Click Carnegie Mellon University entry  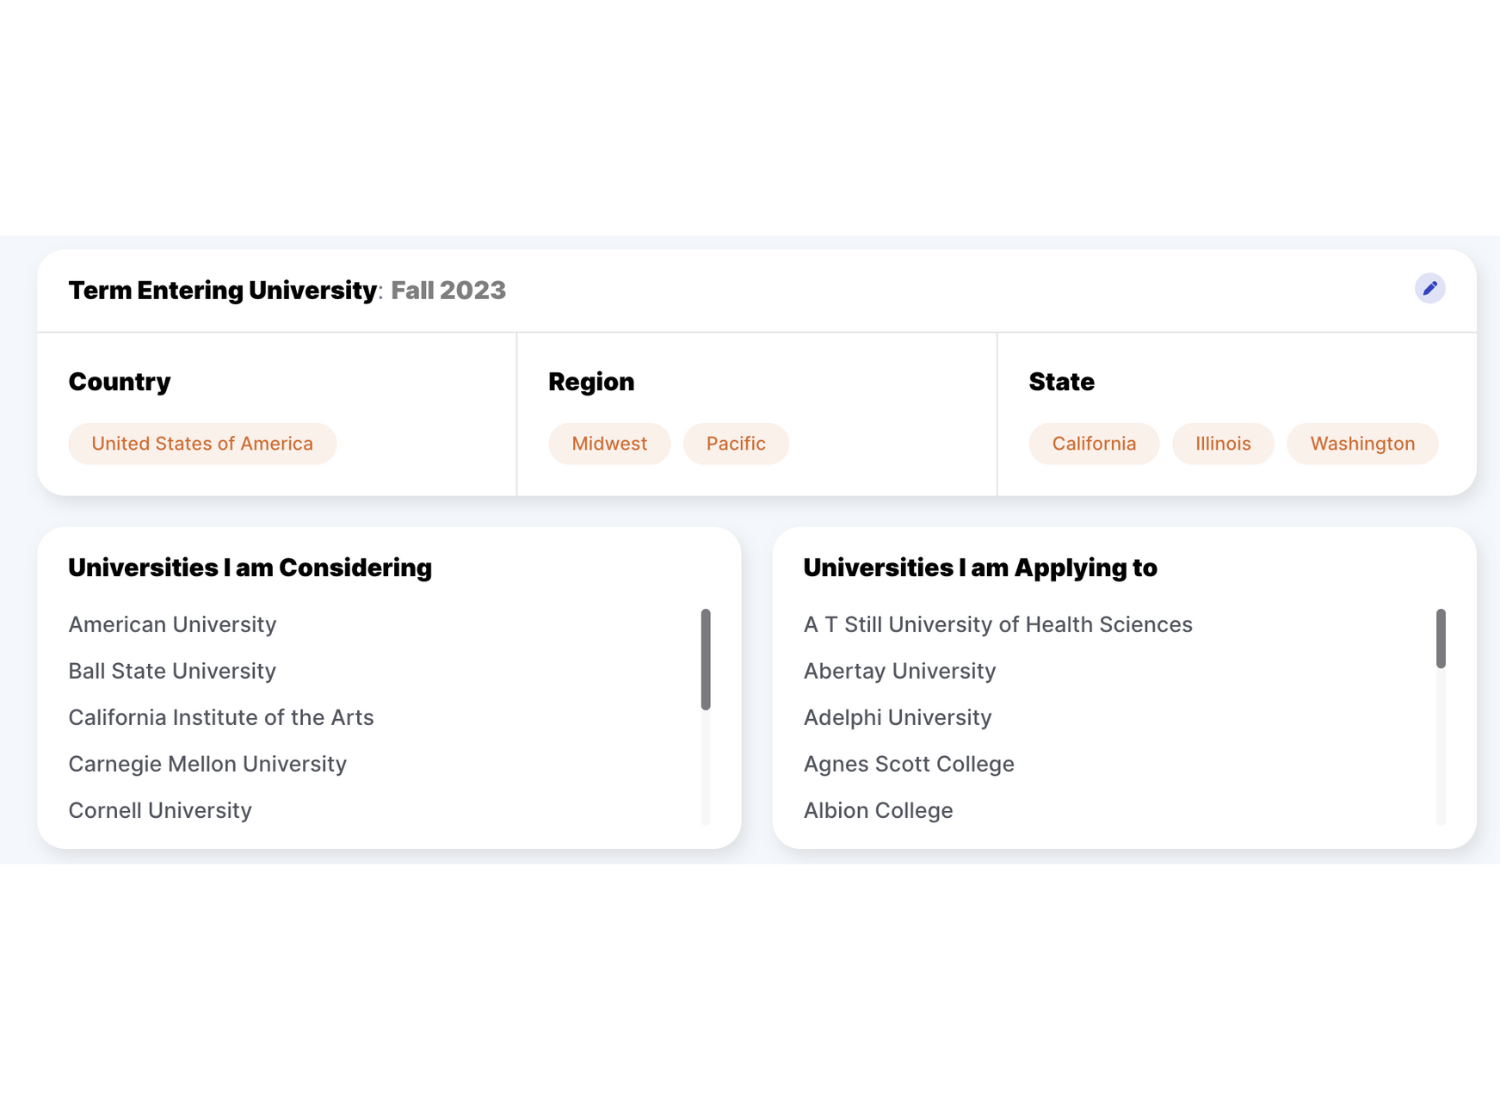point(207,763)
